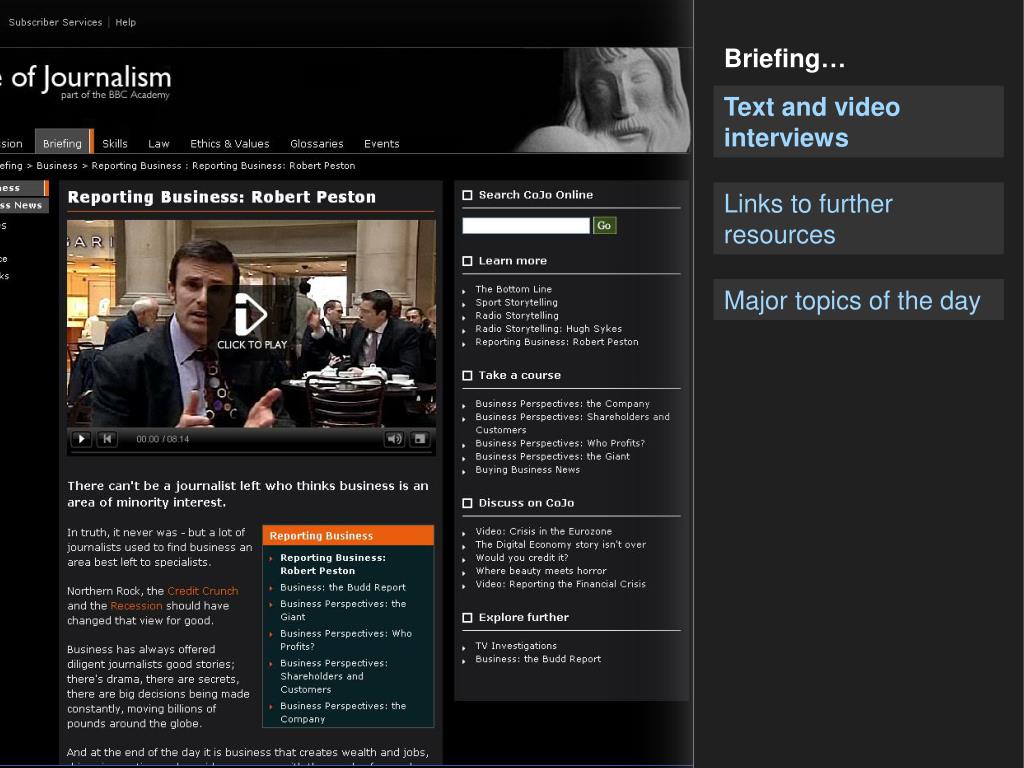Click the Take a course heading
This screenshot has width=1024, height=768.
tap(520, 376)
